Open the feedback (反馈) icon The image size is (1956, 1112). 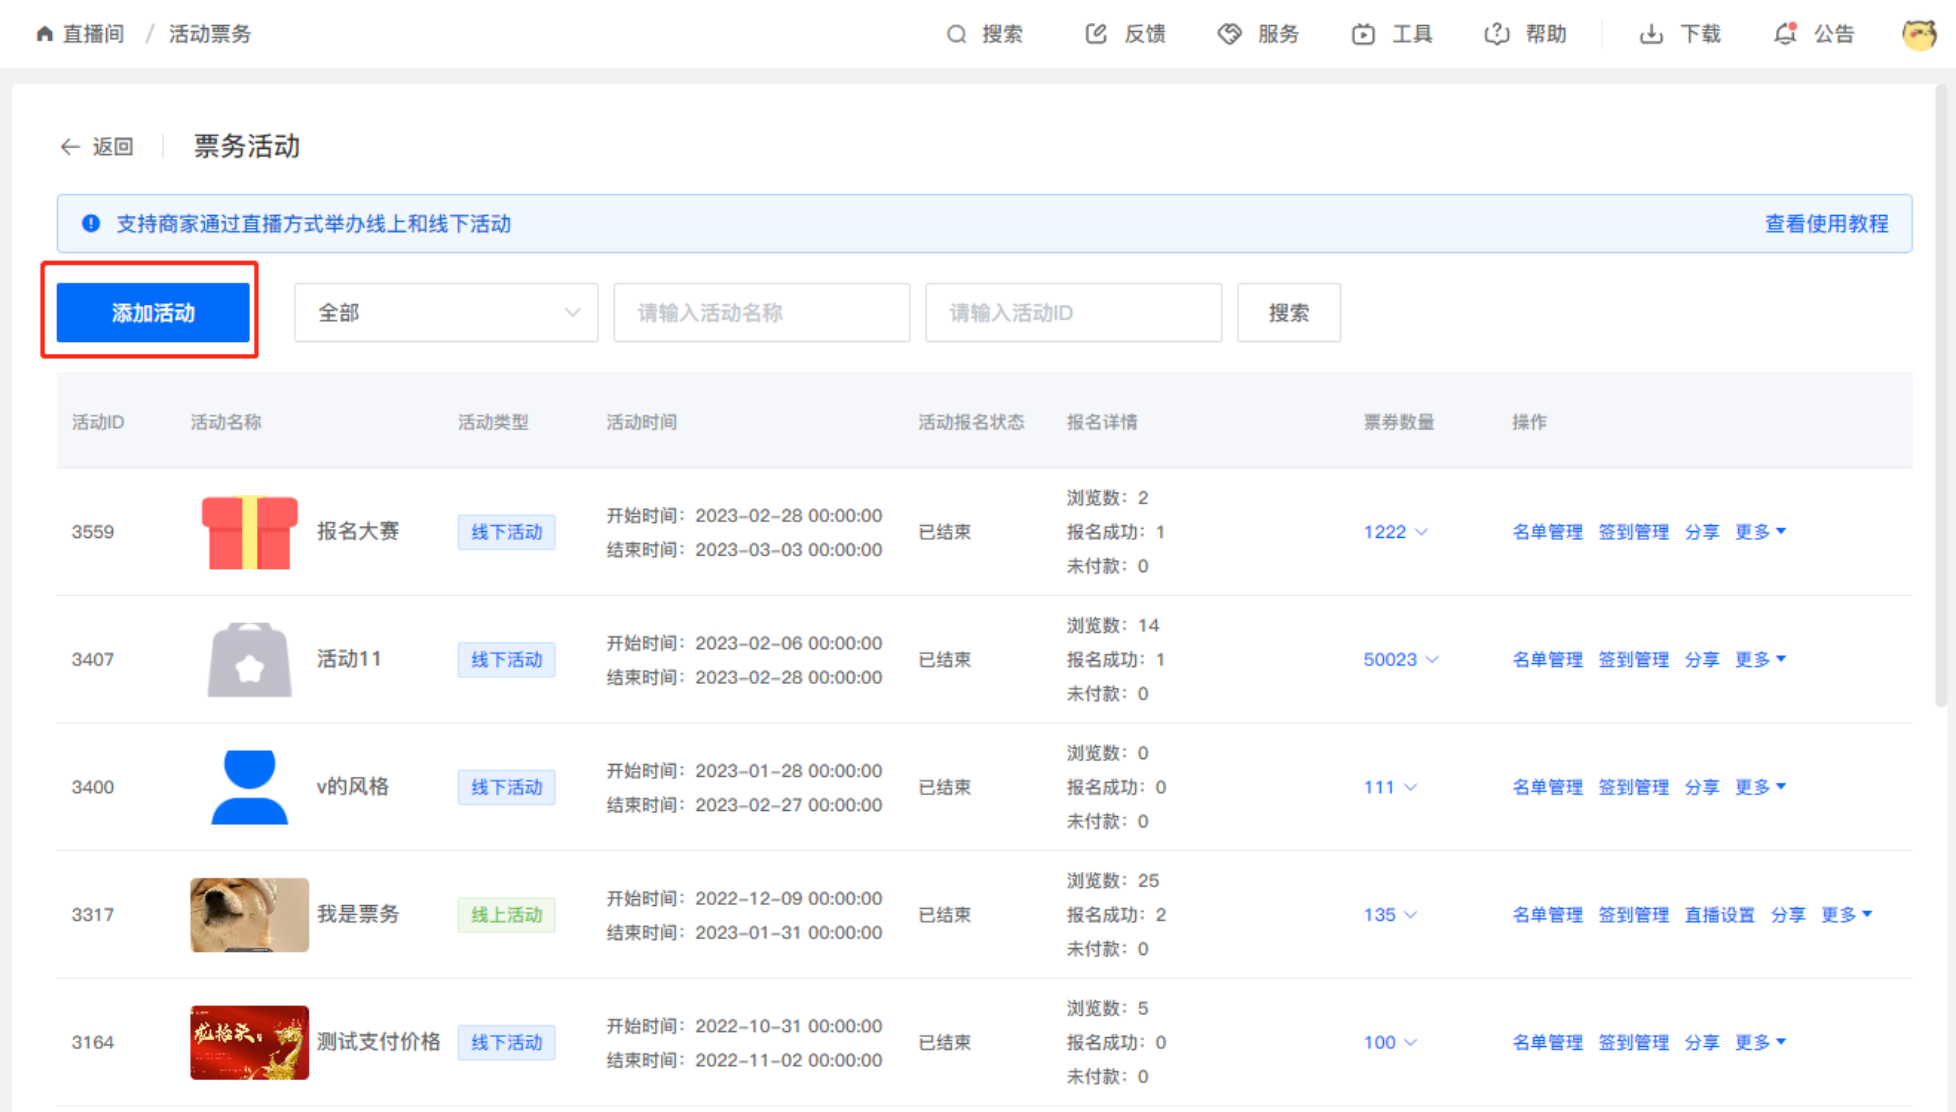pyautogui.click(x=1096, y=34)
